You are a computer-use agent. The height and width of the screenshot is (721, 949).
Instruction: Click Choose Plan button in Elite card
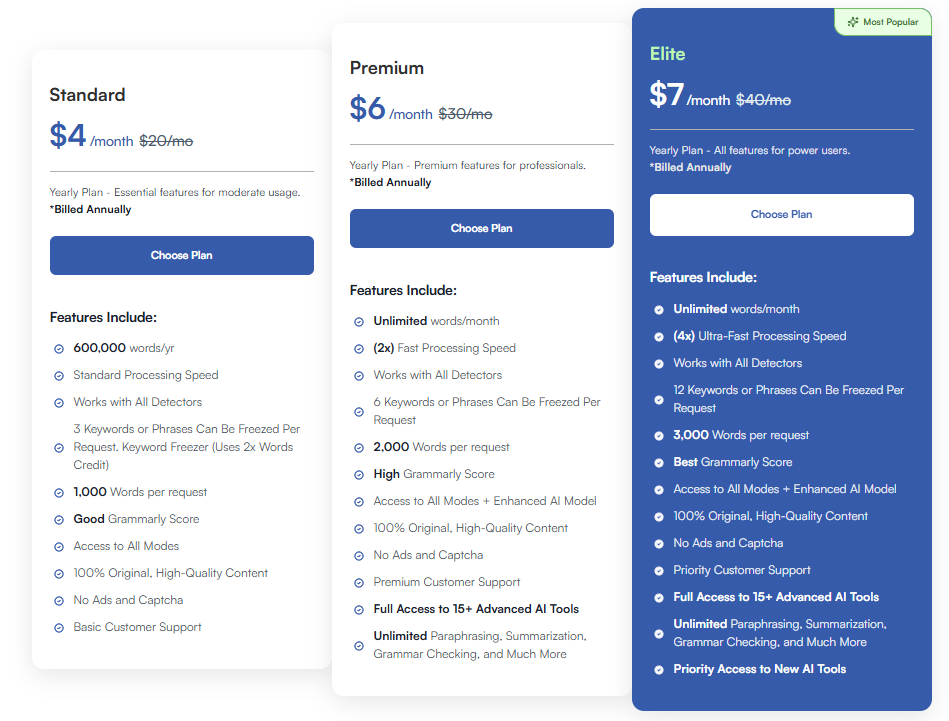click(x=781, y=214)
